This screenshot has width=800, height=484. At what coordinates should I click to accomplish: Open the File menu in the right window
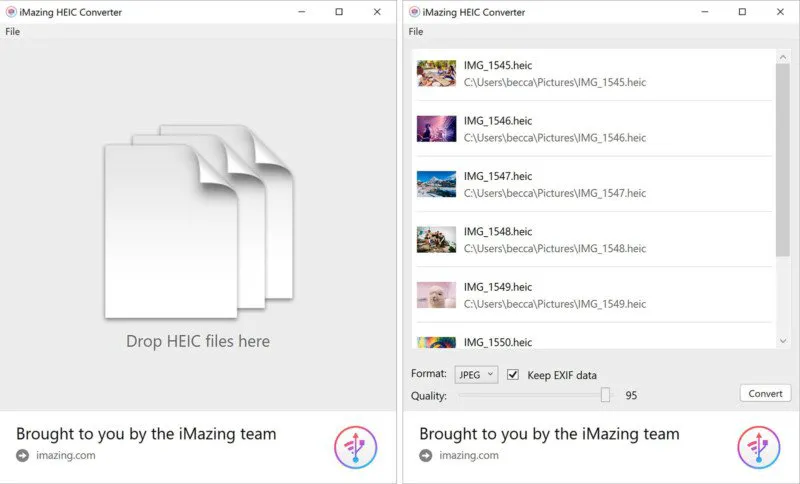pos(415,31)
